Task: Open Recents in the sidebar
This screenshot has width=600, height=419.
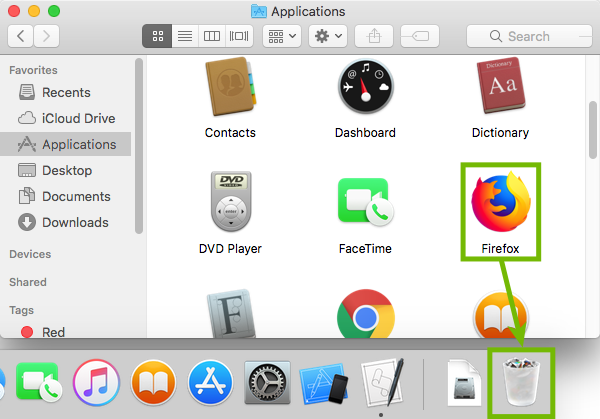Action: 65,93
